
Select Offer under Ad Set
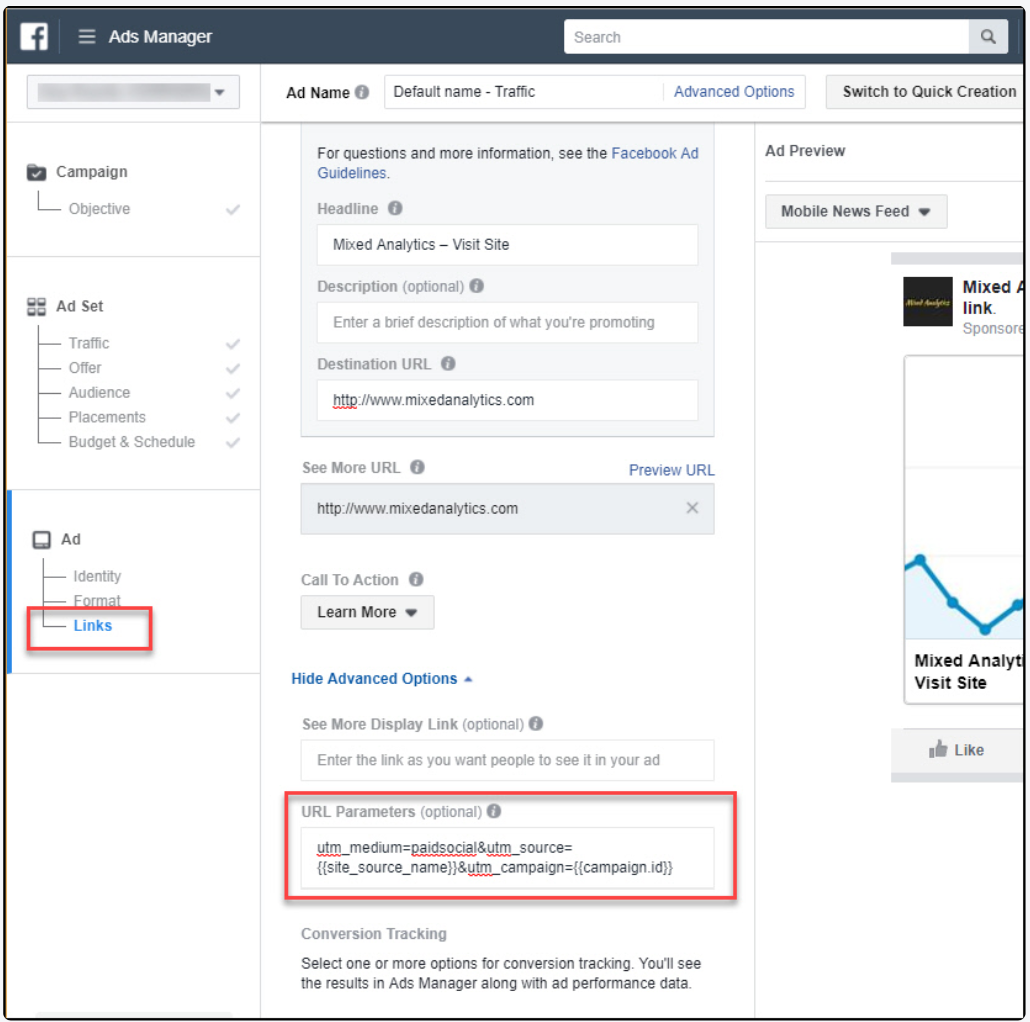85,368
